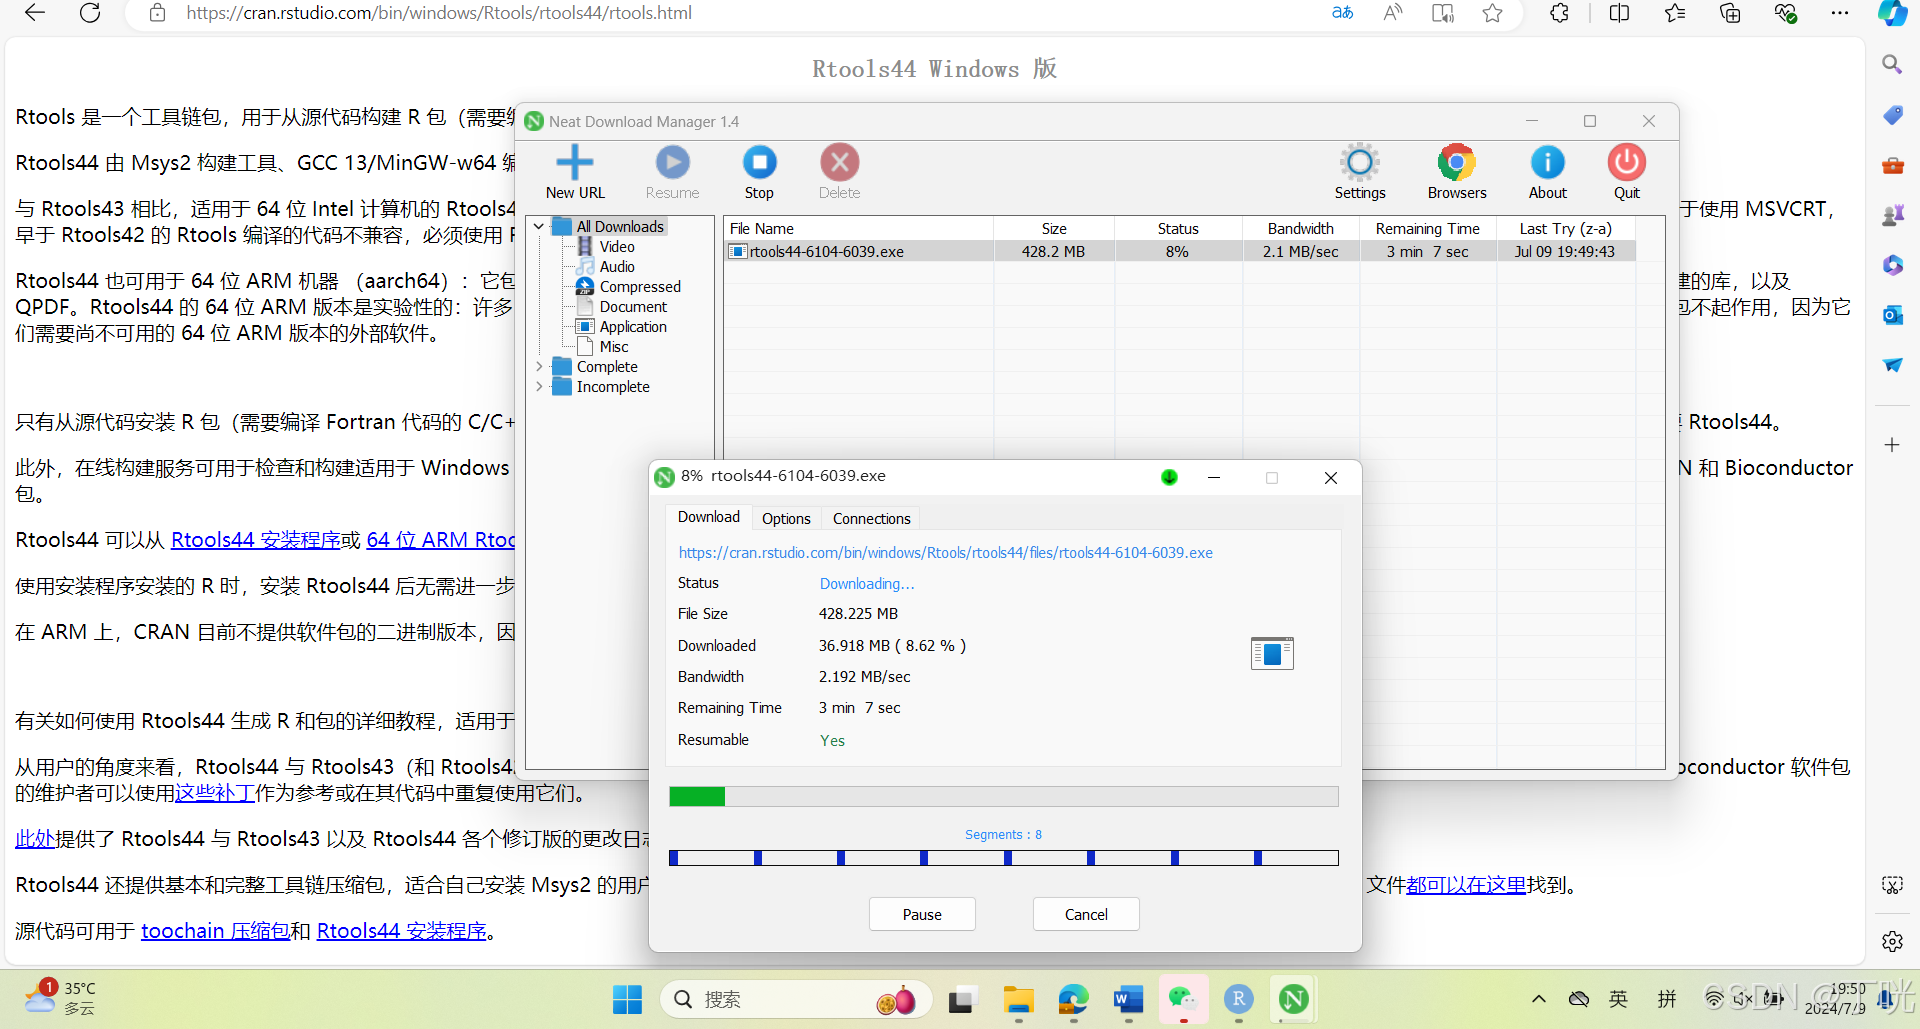Show hidden system tray icons
Screen dimensions: 1920x1029
tap(1539, 999)
